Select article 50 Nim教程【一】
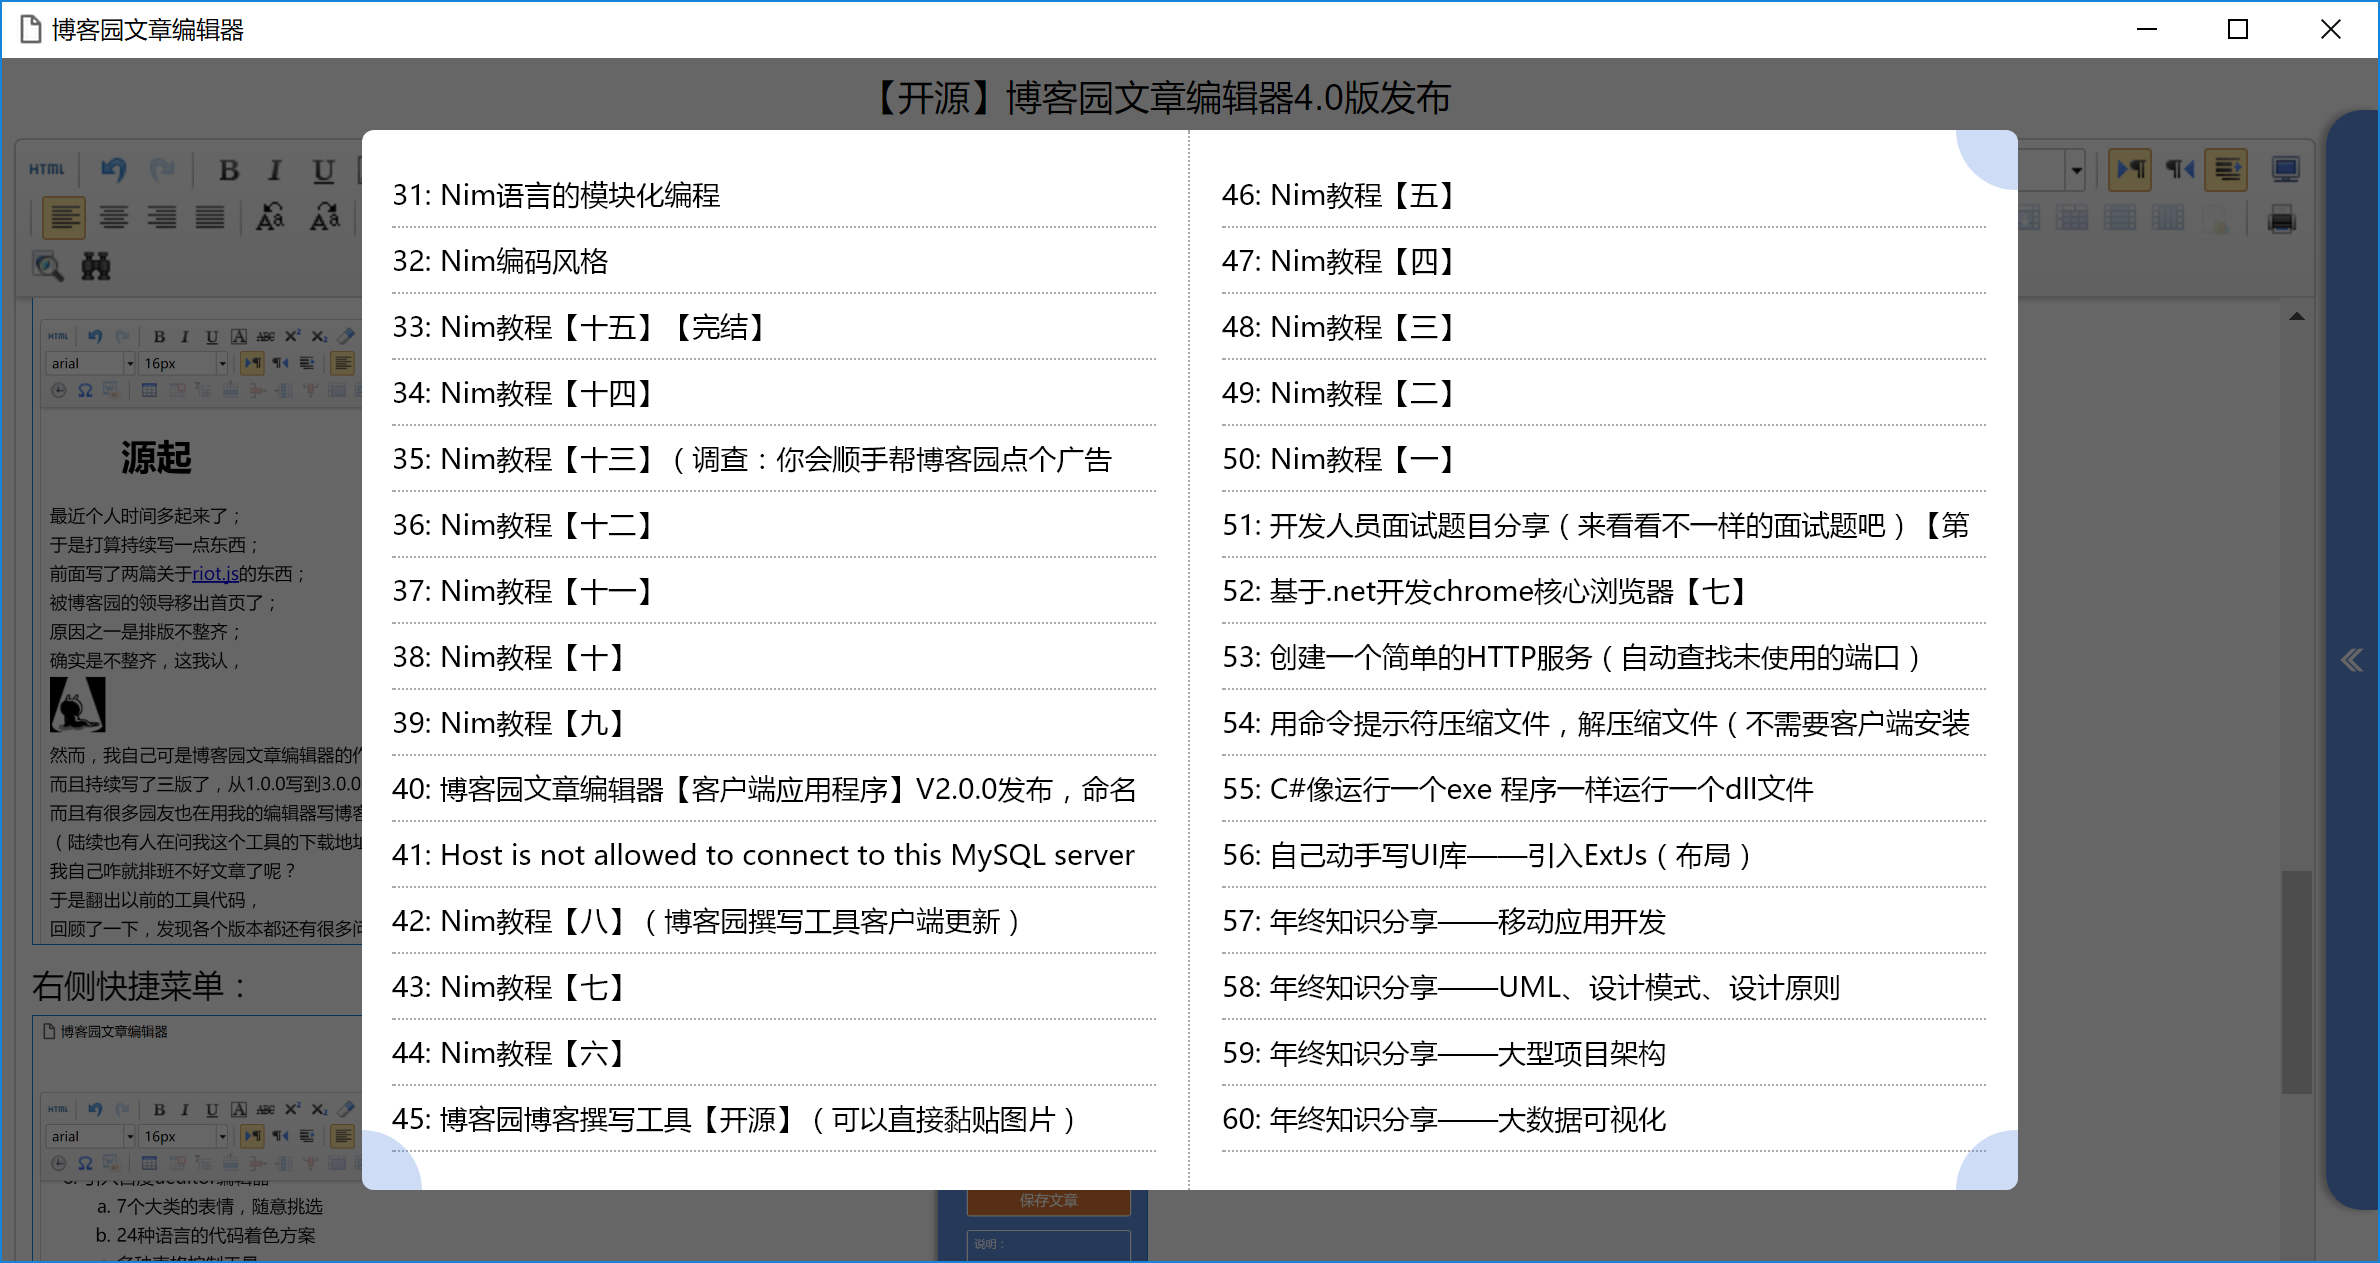The height and width of the screenshot is (1263, 2380). pos(1604,459)
